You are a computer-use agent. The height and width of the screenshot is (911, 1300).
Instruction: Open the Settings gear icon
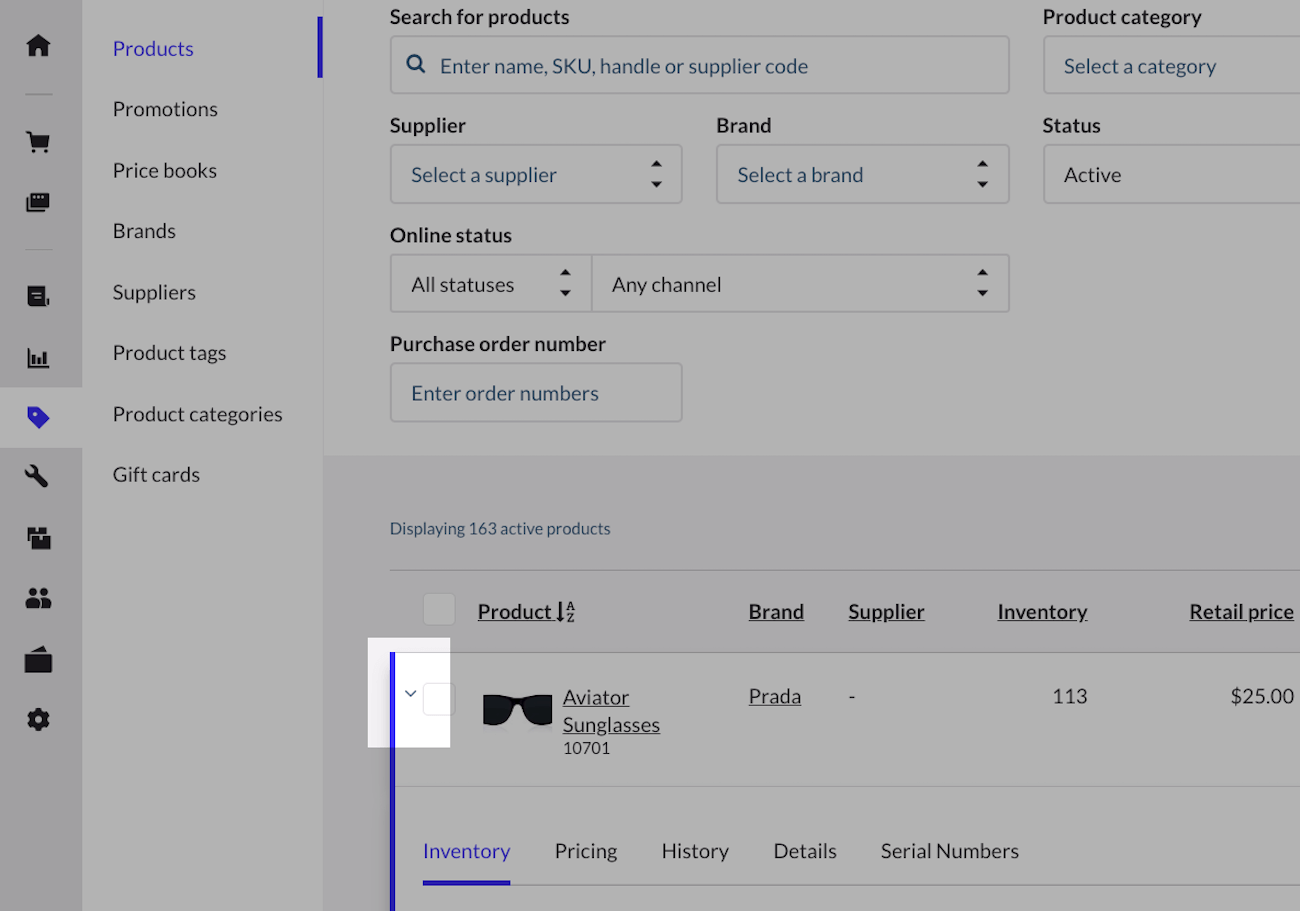[x=38, y=719]
